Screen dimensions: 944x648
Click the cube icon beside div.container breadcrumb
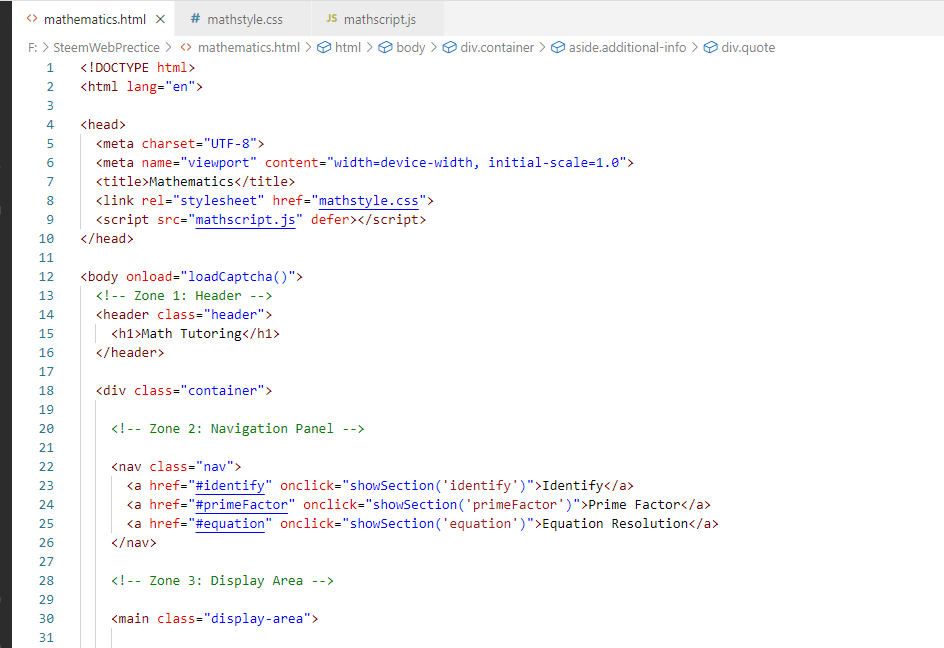[x=450, y=47]
